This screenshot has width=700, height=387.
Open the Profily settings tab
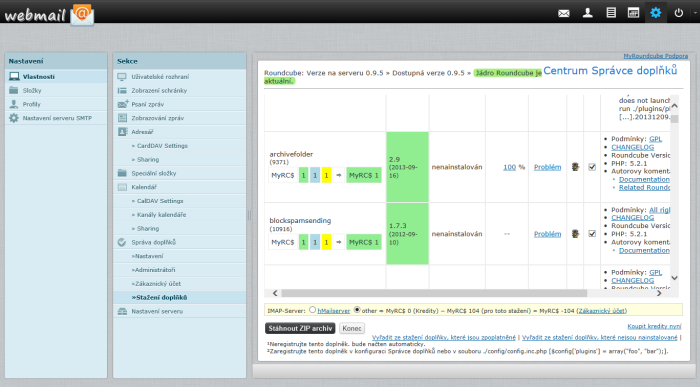tap(56, 104)
